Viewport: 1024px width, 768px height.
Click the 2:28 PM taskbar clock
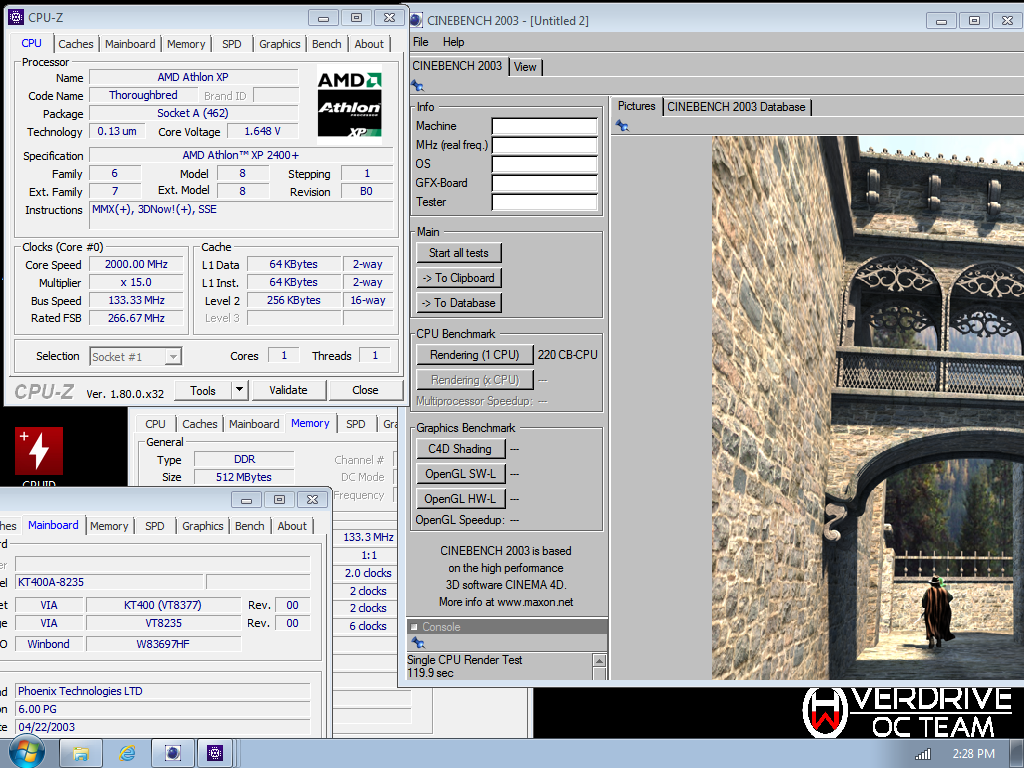[973, 754]
